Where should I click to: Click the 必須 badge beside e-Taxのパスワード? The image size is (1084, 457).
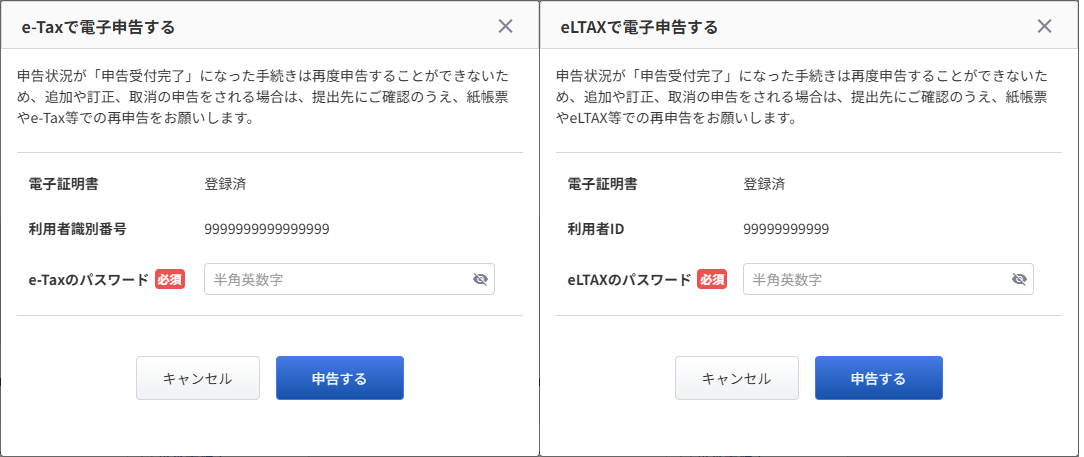coord(170,279)
